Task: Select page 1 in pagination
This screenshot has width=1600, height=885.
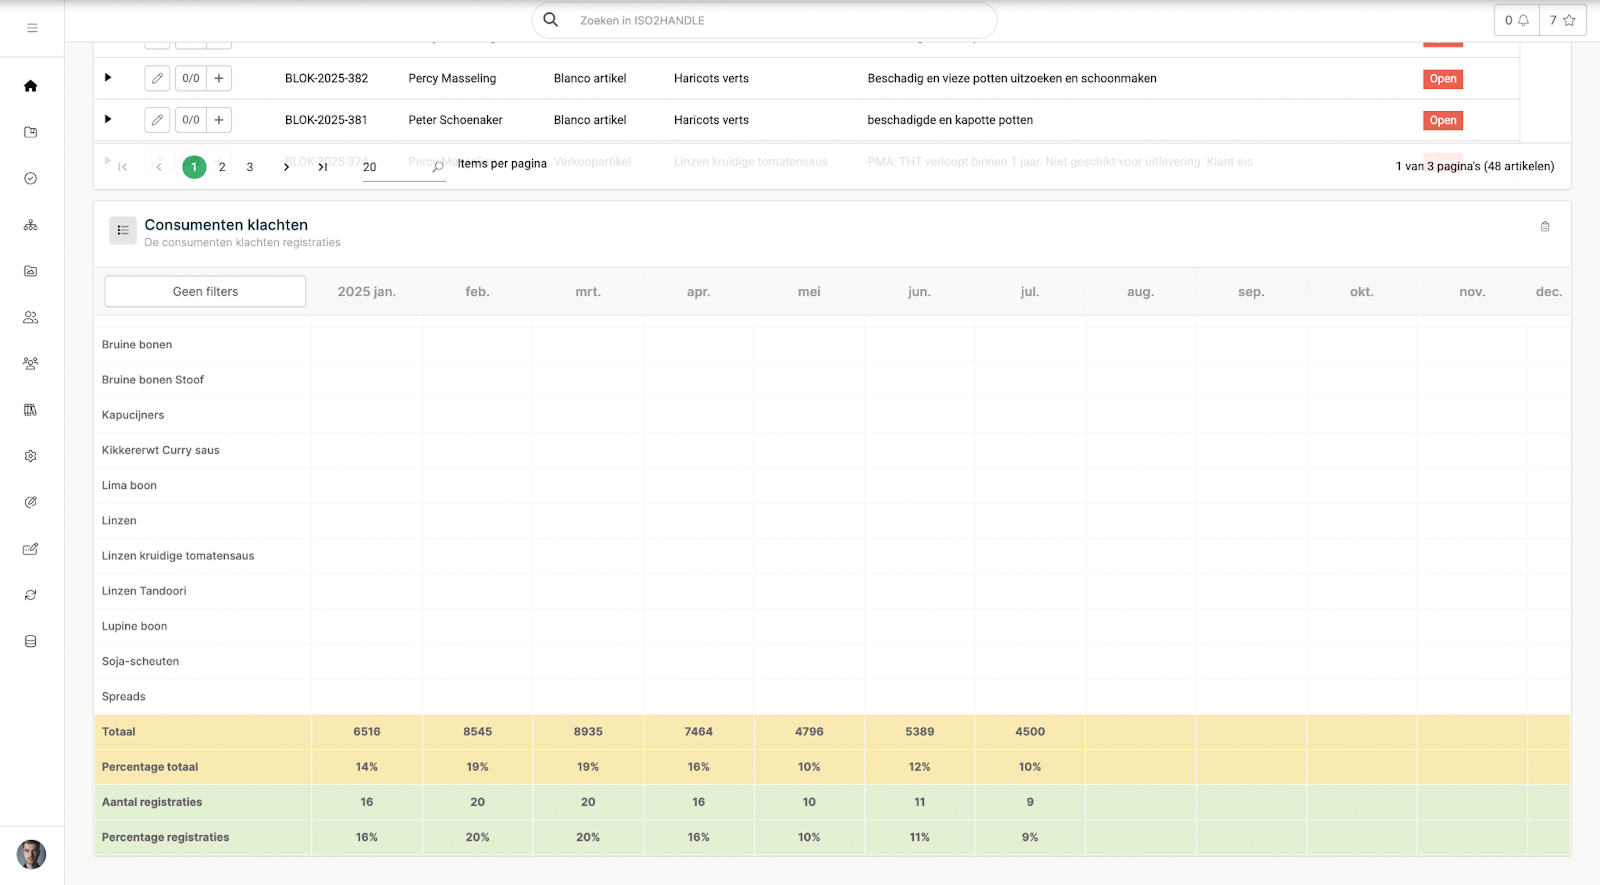Action: pyautogui.click(x=194, y=167)
